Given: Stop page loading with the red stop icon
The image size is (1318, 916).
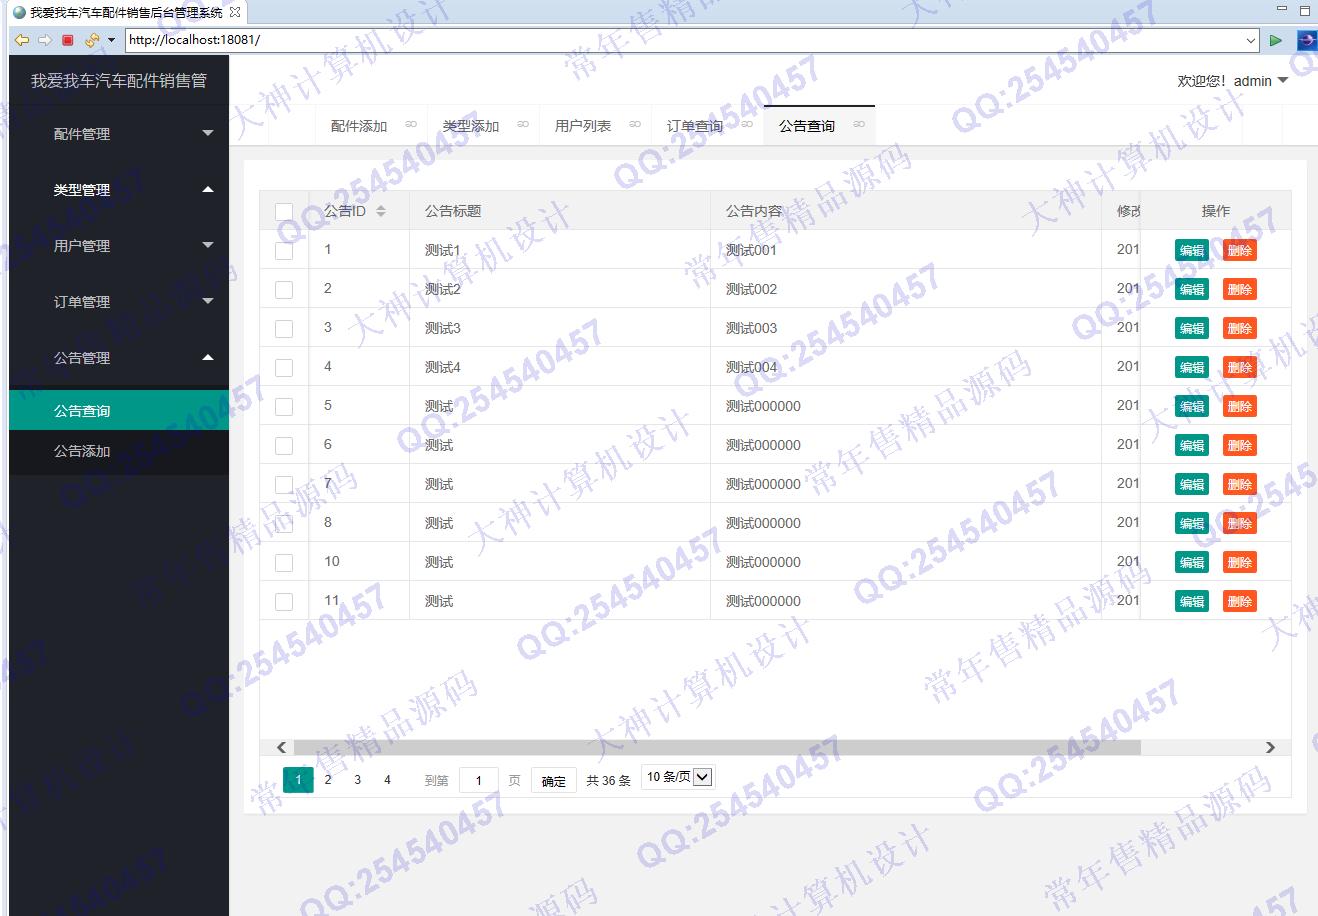Looking at the screenshot, I should [68, 40].
